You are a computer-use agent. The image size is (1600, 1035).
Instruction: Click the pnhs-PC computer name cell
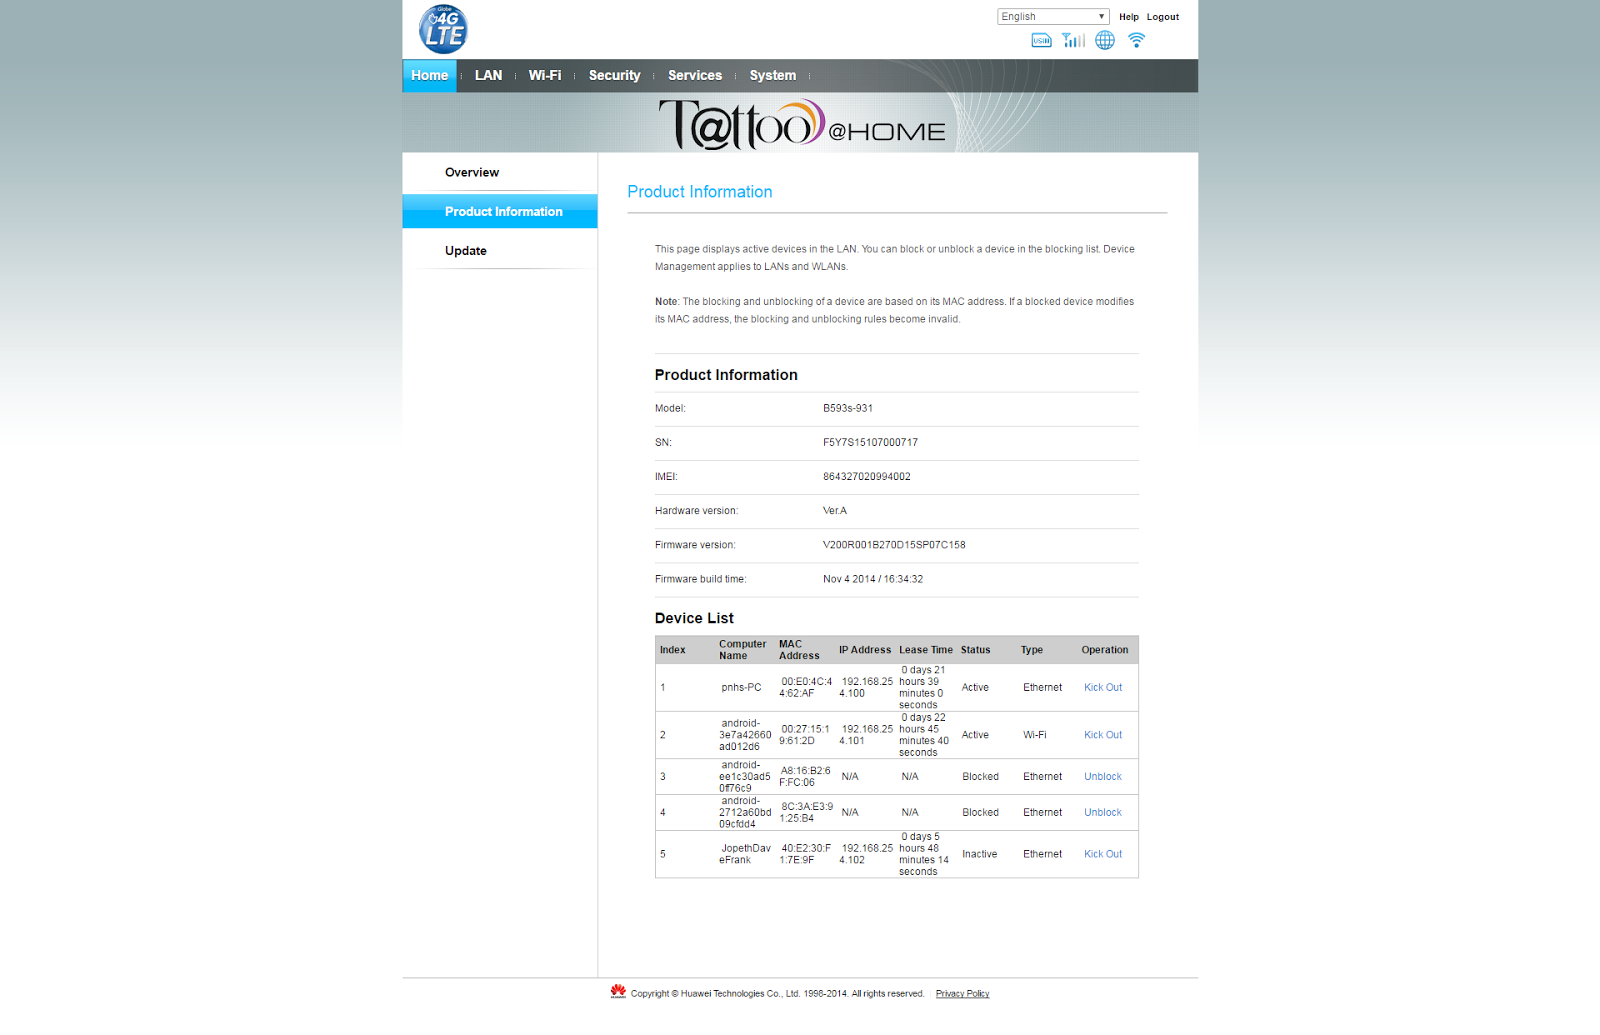(741, 688)
